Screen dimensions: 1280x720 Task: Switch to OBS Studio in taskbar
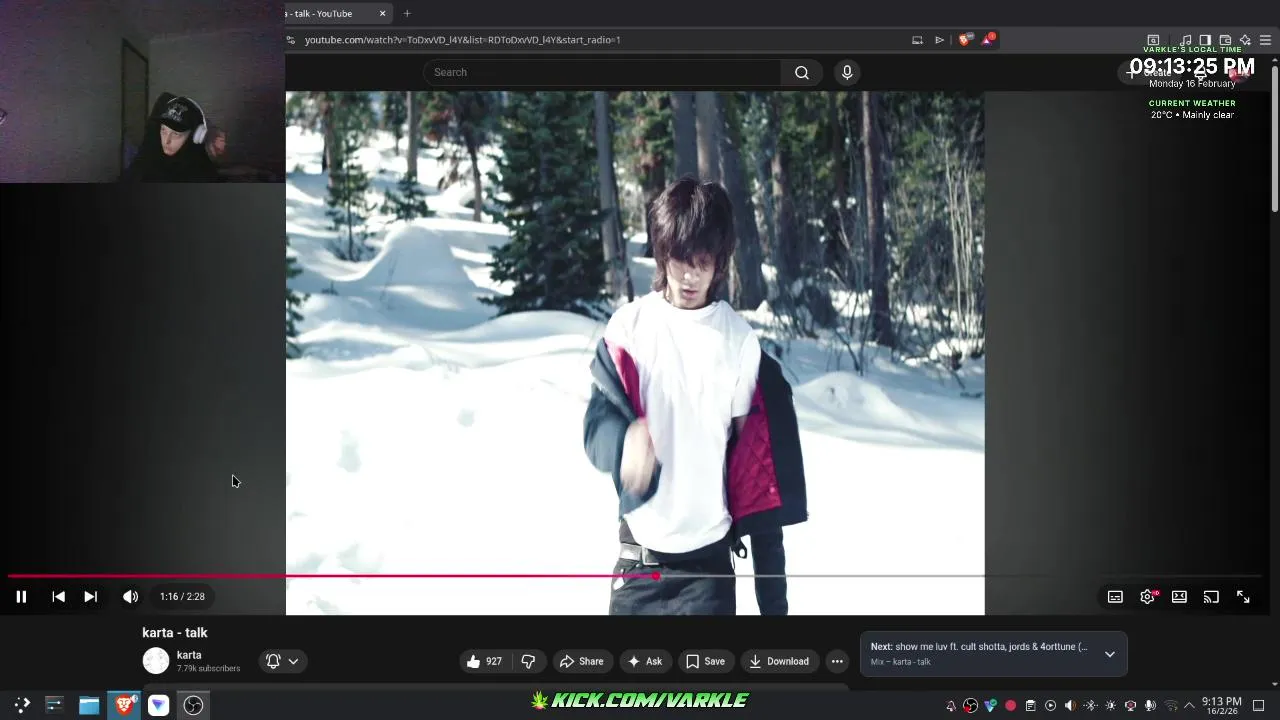pos(193,705)
